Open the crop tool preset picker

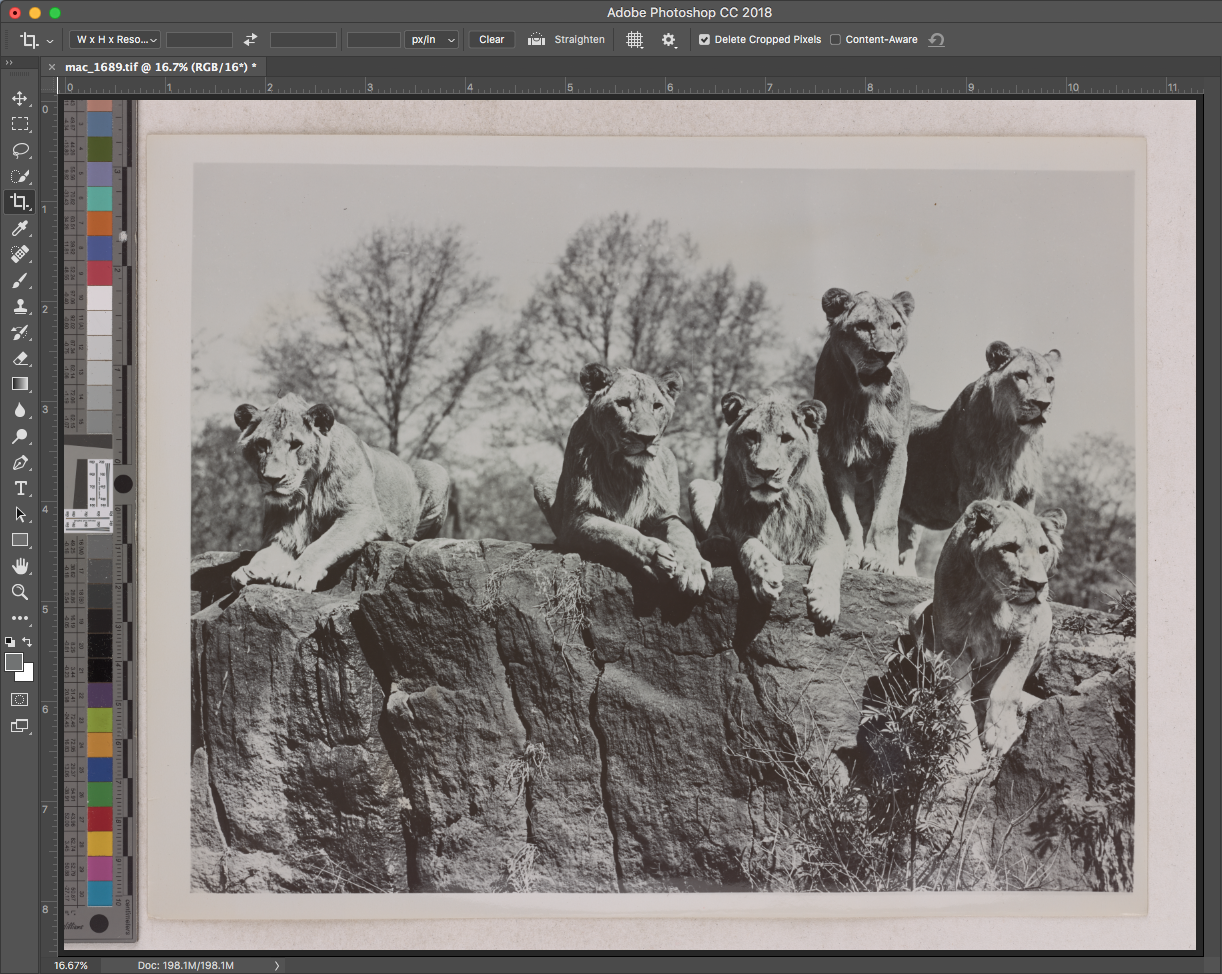36,40
